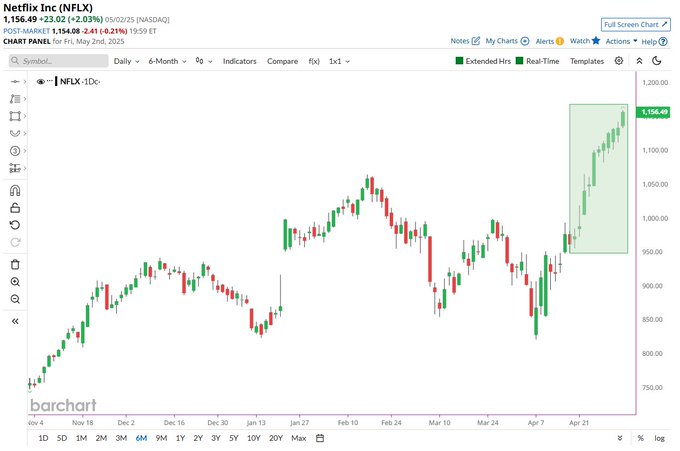Open the f(x) expressions button

(x=314, y=61)
